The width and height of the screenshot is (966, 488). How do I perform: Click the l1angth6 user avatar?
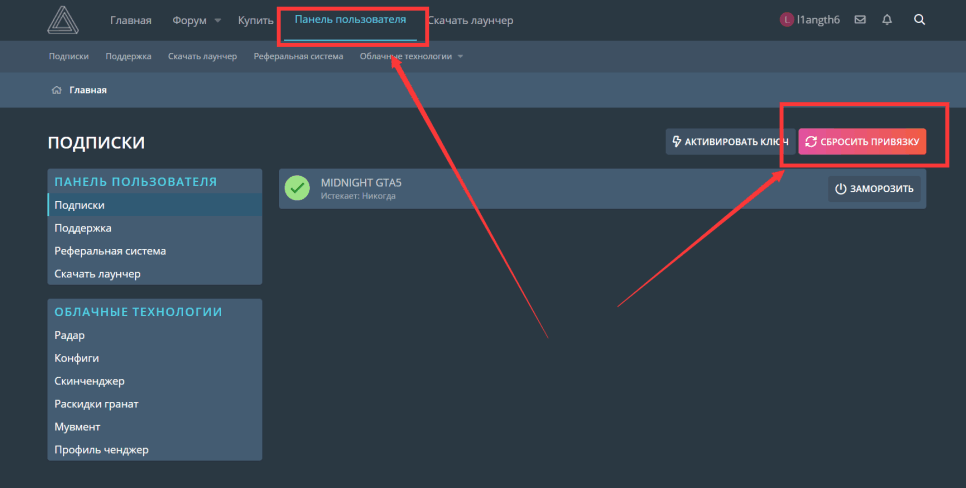[x=787, y=20]
